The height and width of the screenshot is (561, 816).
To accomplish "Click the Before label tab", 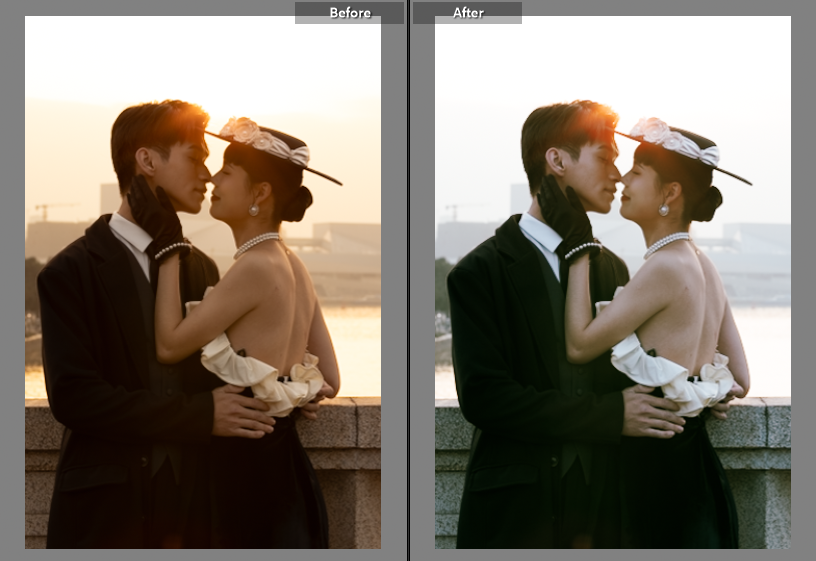I will point(349,13).
